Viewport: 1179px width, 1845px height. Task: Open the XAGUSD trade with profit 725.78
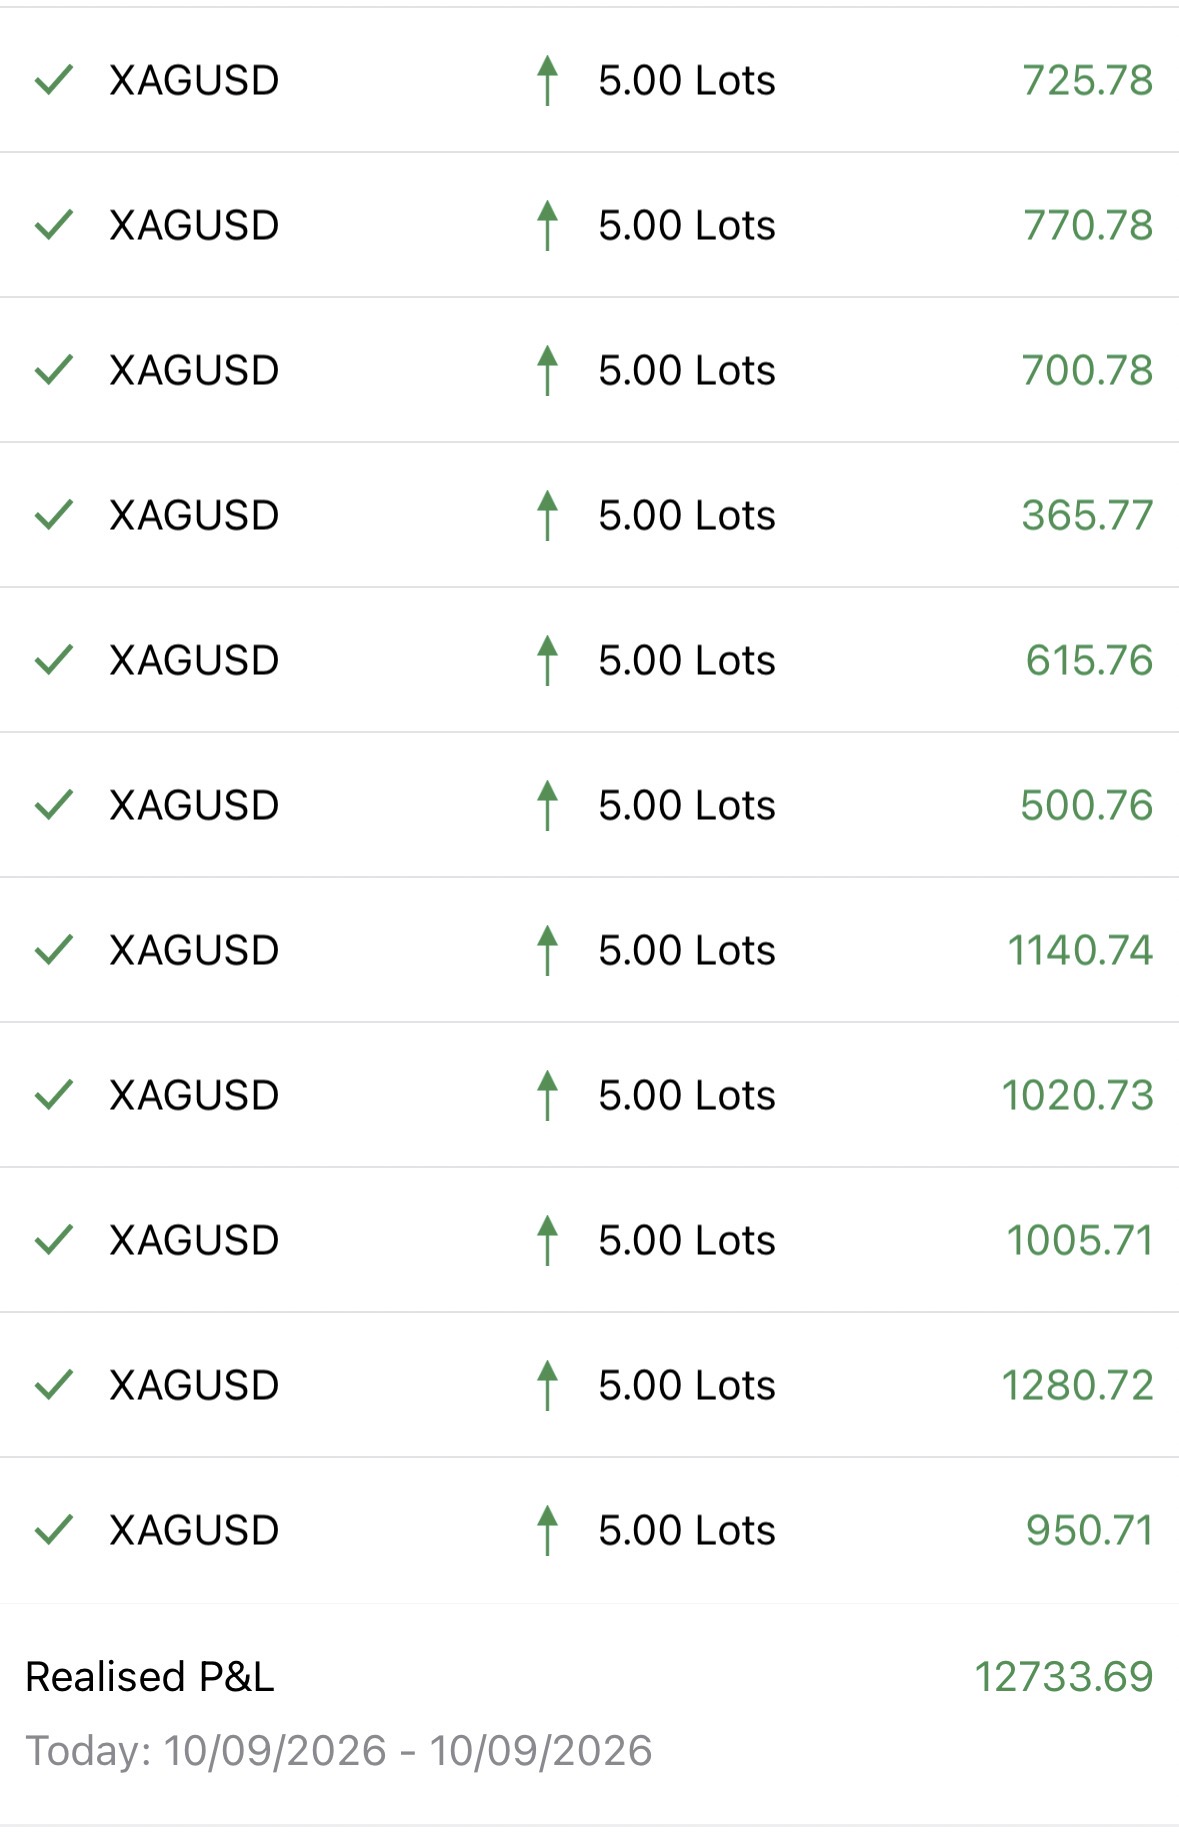pos(589,80)
